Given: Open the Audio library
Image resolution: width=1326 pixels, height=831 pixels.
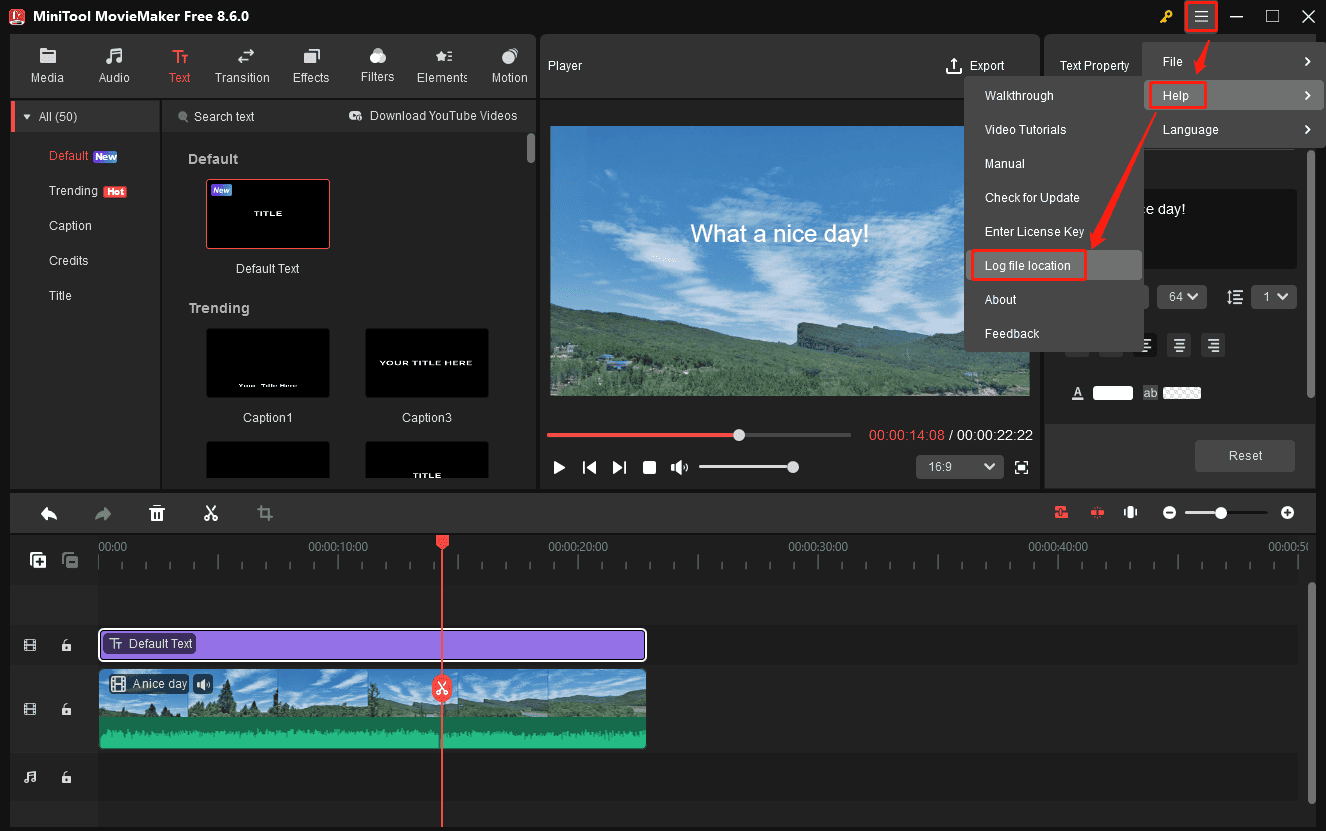Looking at the screenshot, I should [114, 65].
